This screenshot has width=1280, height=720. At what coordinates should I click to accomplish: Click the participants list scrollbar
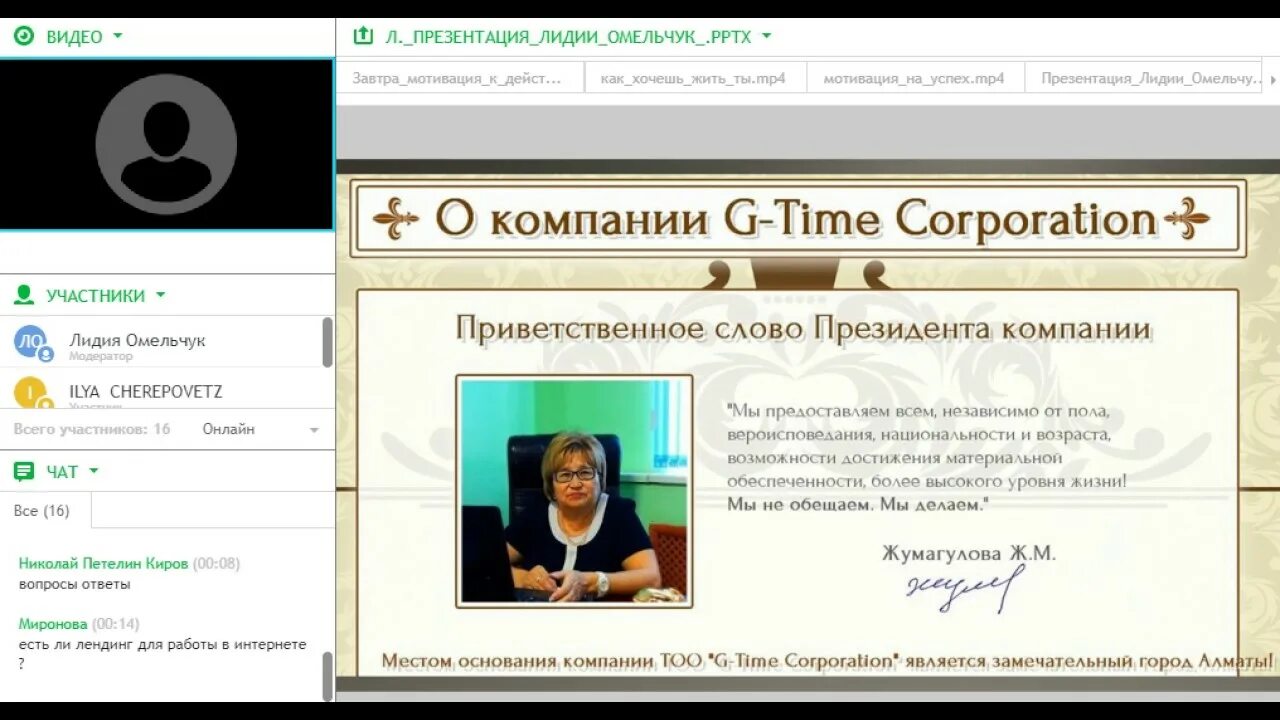coord(327,343)
